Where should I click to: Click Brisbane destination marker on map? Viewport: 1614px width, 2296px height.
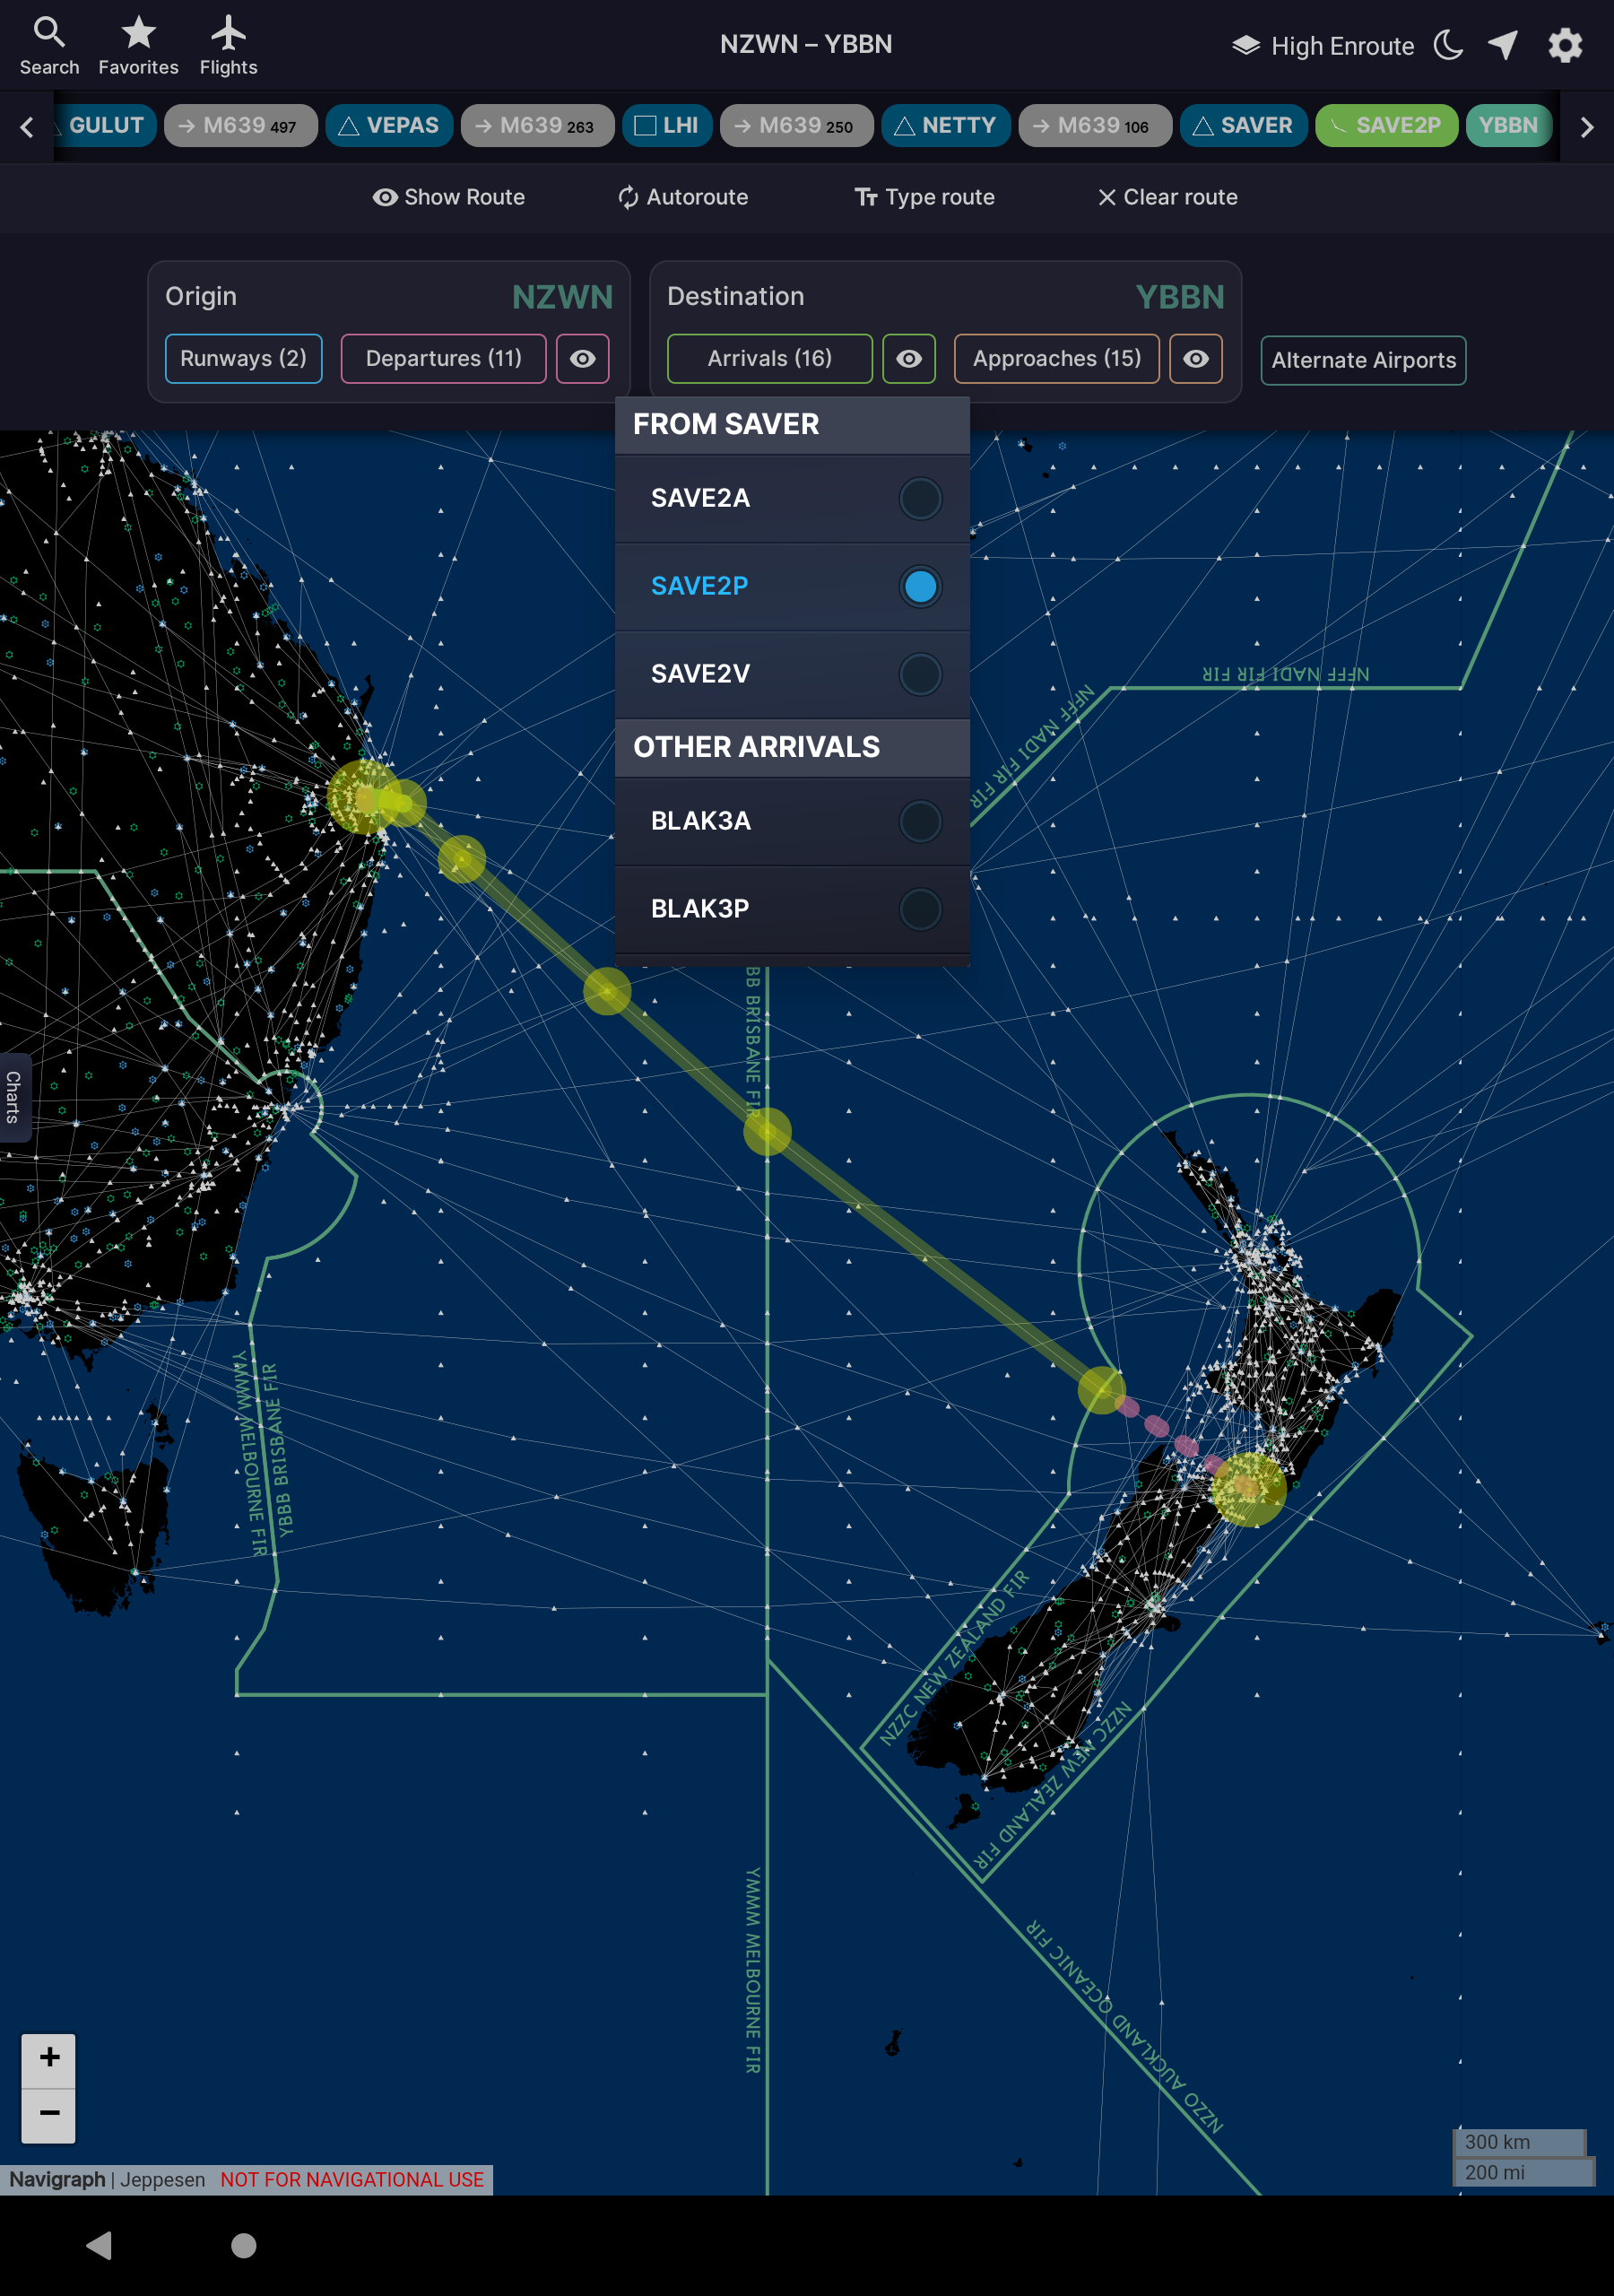[x=364, y=797]
